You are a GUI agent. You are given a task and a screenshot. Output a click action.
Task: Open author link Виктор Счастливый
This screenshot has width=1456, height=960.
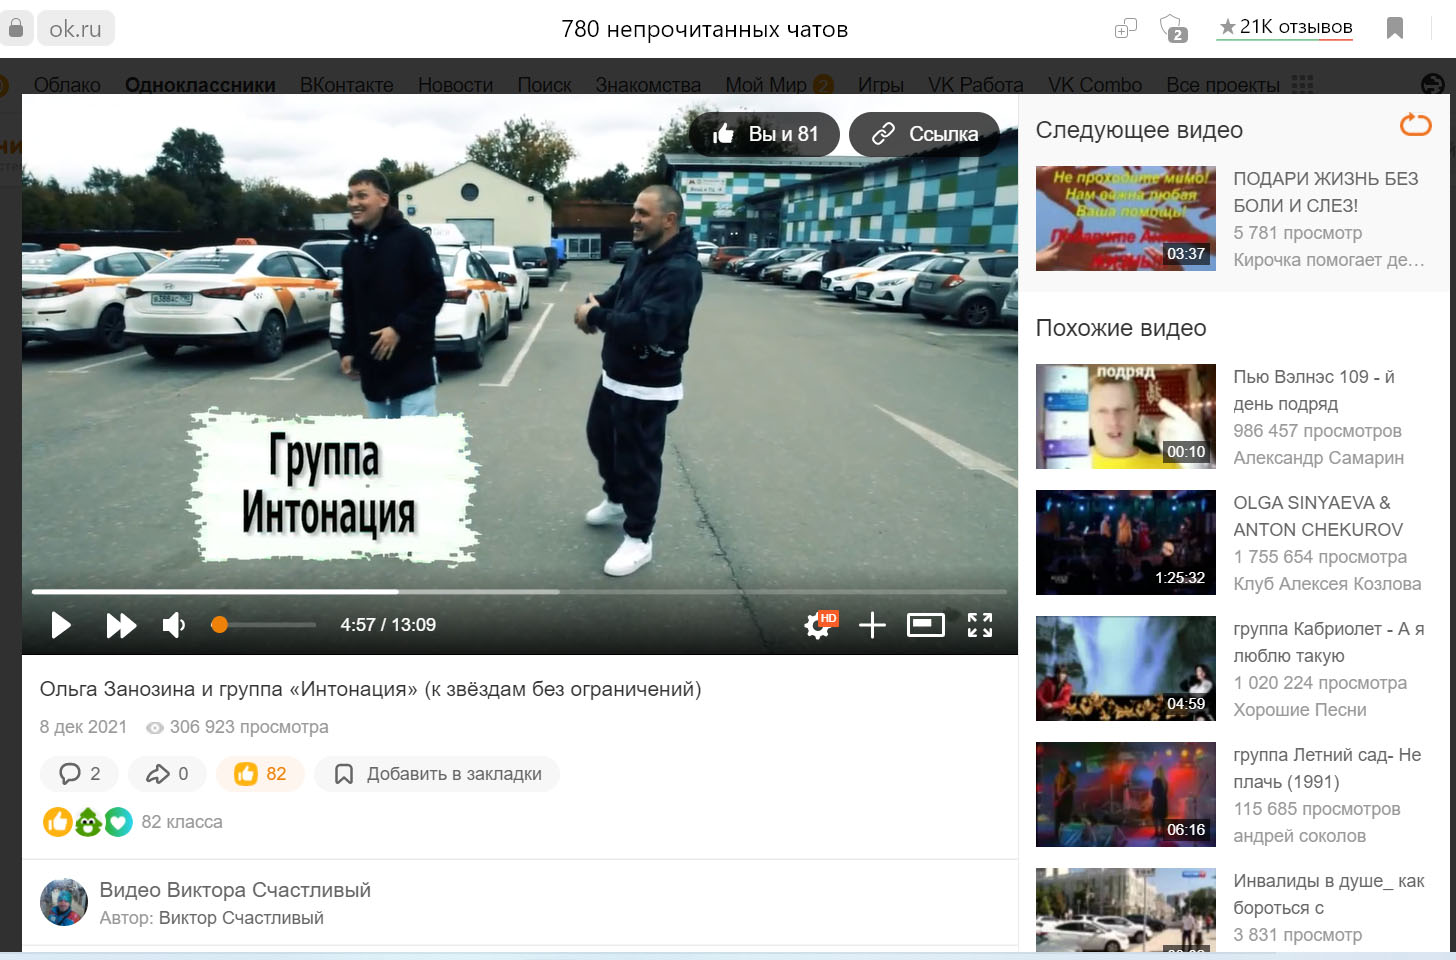point(241,918)
